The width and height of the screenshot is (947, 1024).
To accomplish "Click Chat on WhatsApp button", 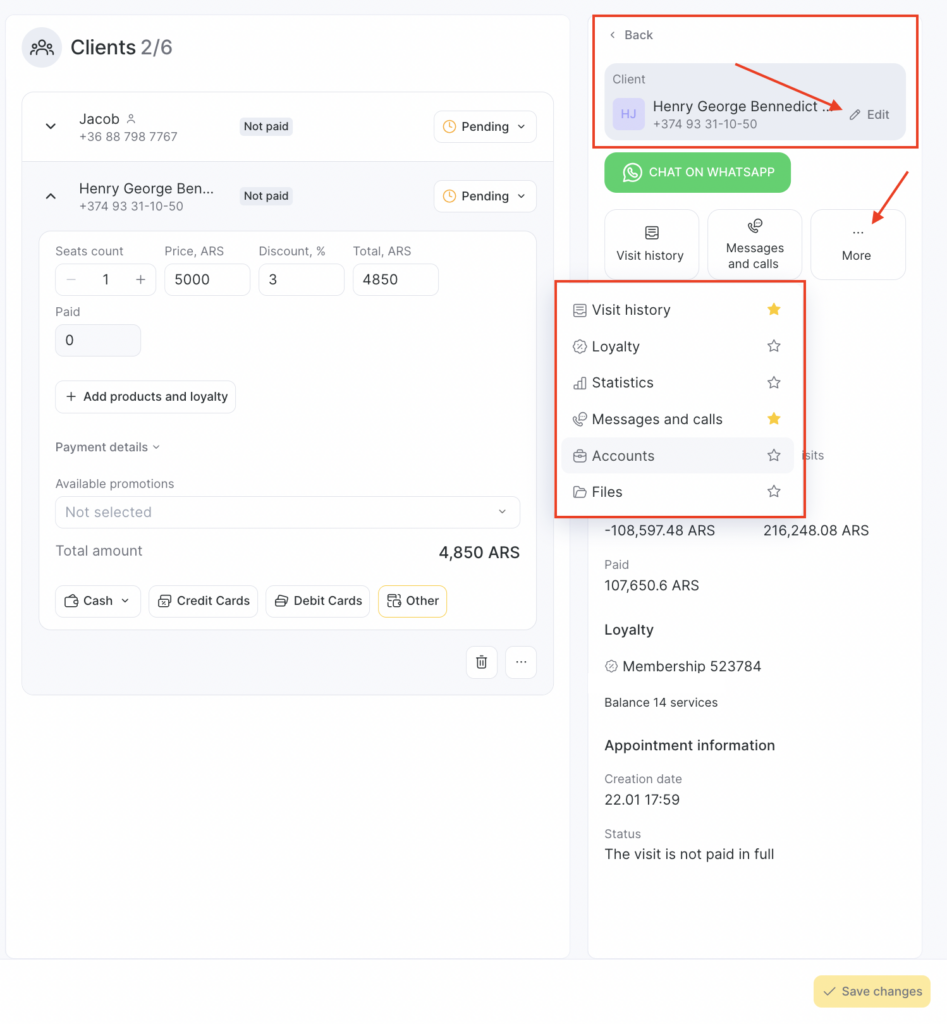I will click(x=697, y=172).
